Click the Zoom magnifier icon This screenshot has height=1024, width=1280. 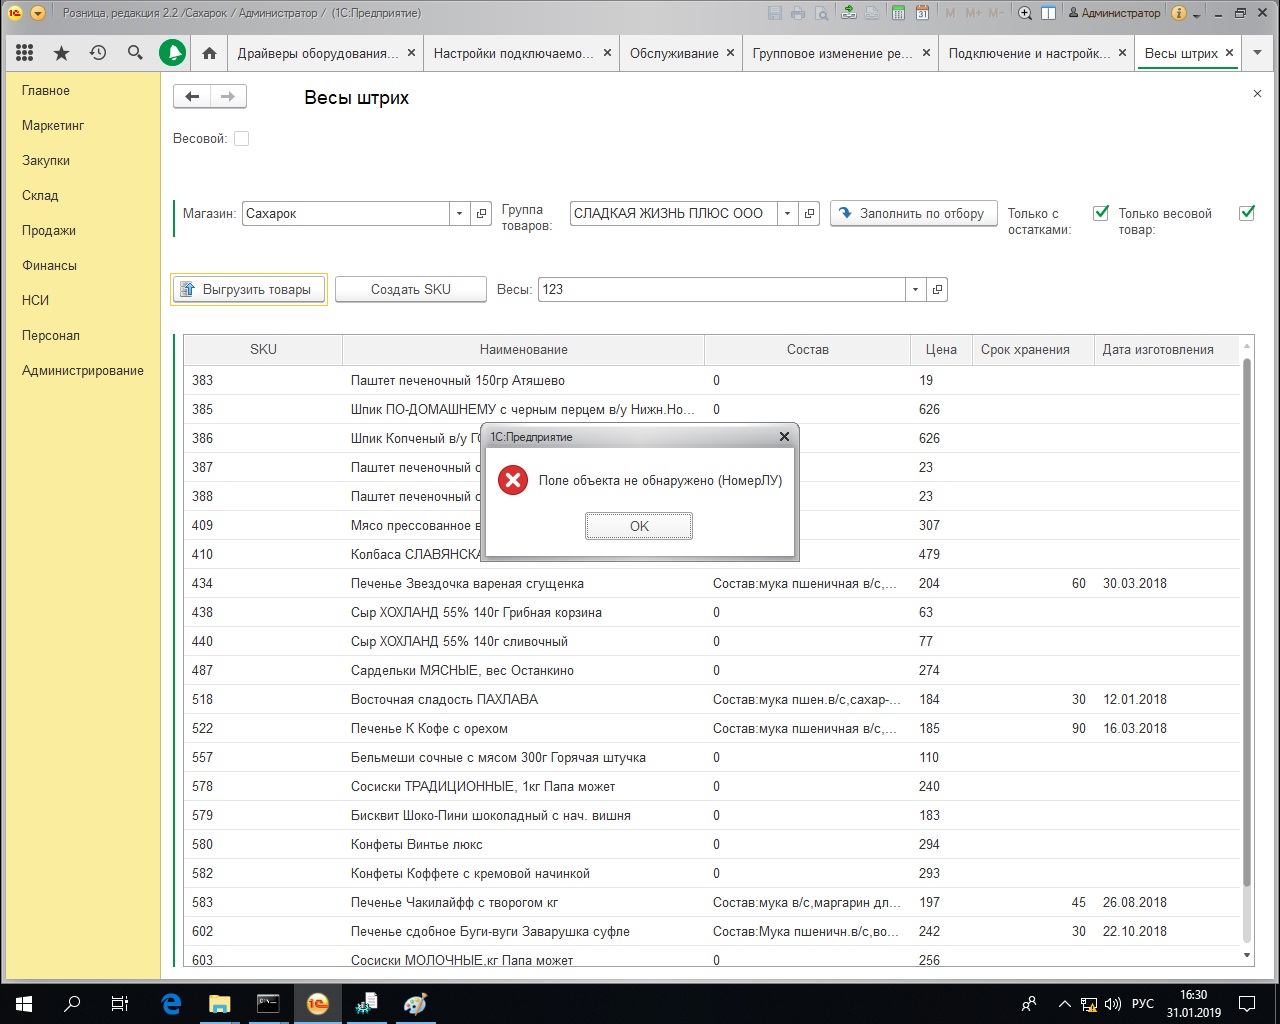[1025, 13]
